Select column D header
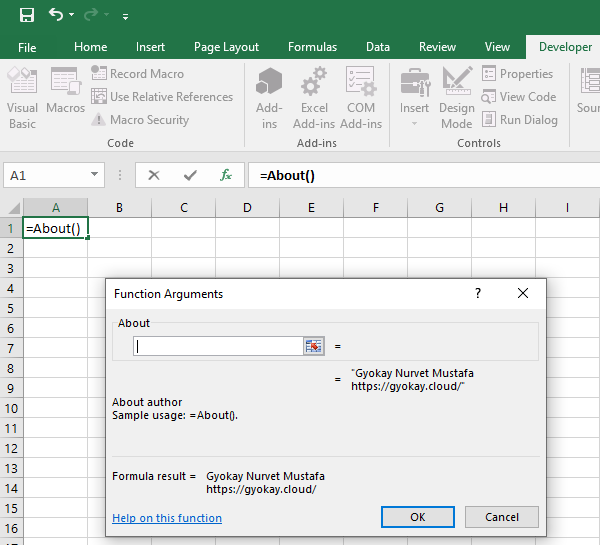This screenshot has height=545, width=600. click(x=247, y=207)
